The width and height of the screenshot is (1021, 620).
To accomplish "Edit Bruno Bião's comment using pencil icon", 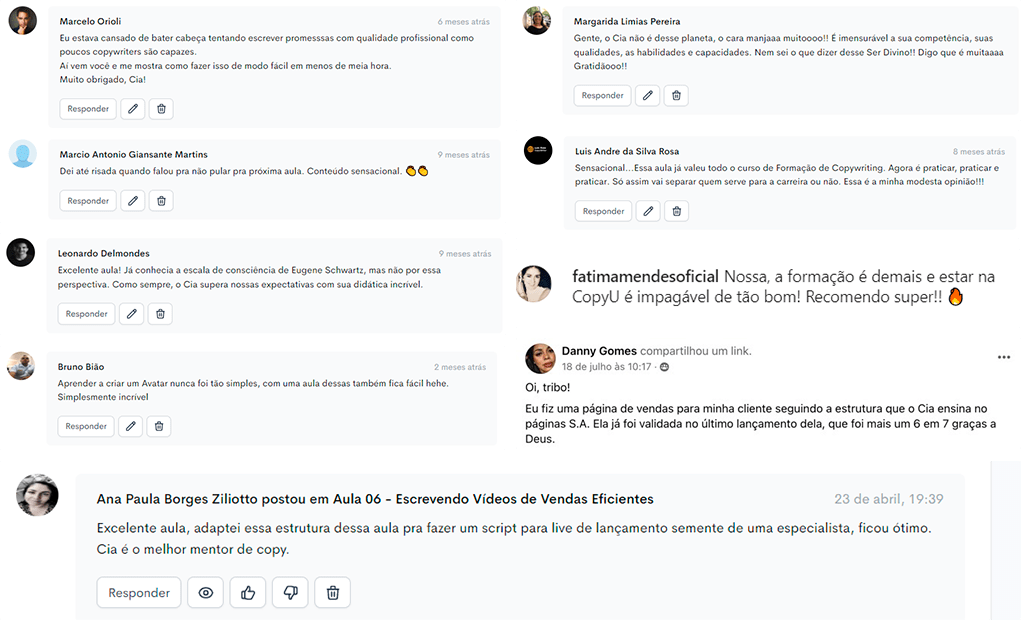I will point(131,426).
